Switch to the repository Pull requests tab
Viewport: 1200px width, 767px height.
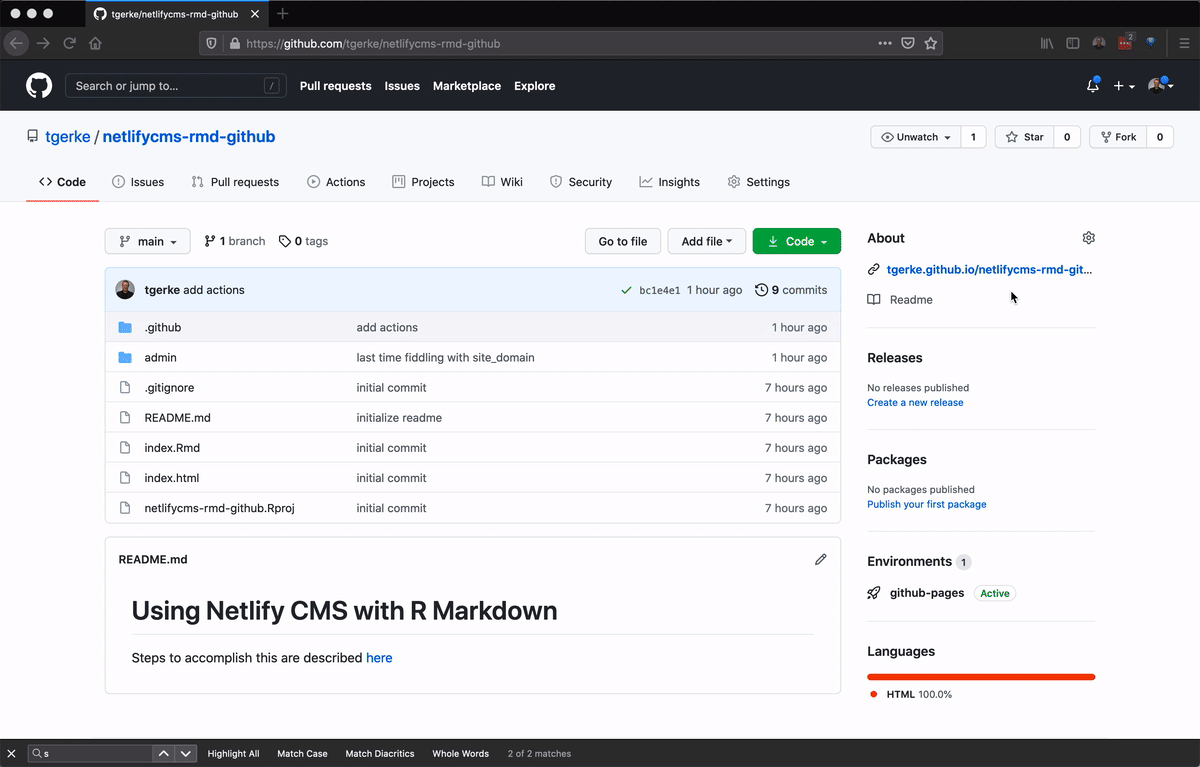[234, 182]
